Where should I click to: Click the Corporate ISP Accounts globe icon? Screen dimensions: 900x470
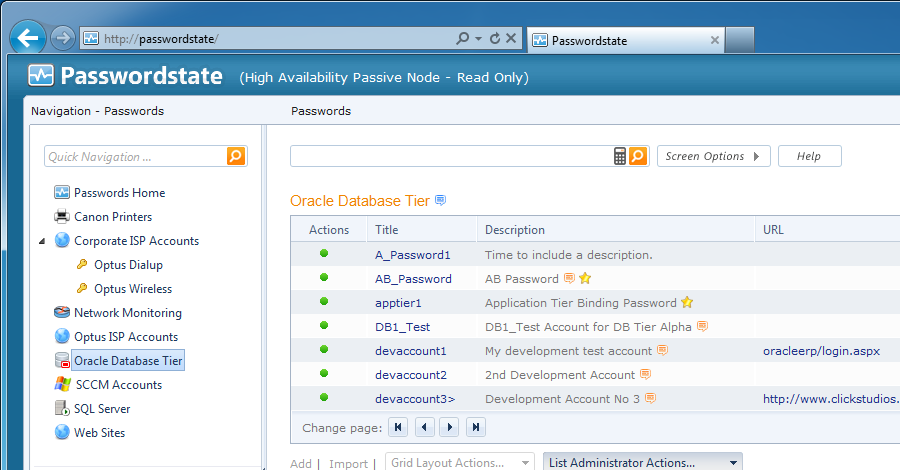click(x=62, y=240)
